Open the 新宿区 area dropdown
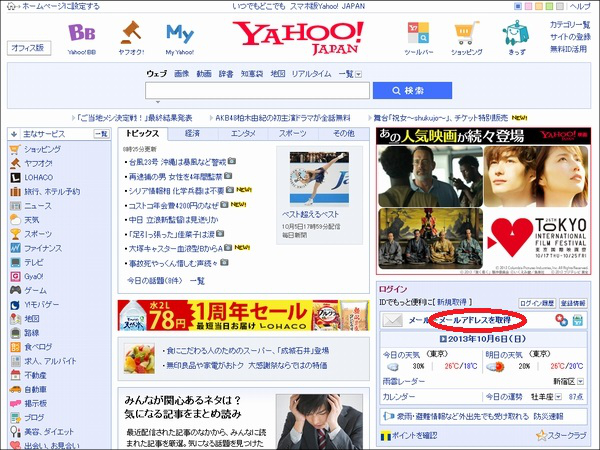 580,382
